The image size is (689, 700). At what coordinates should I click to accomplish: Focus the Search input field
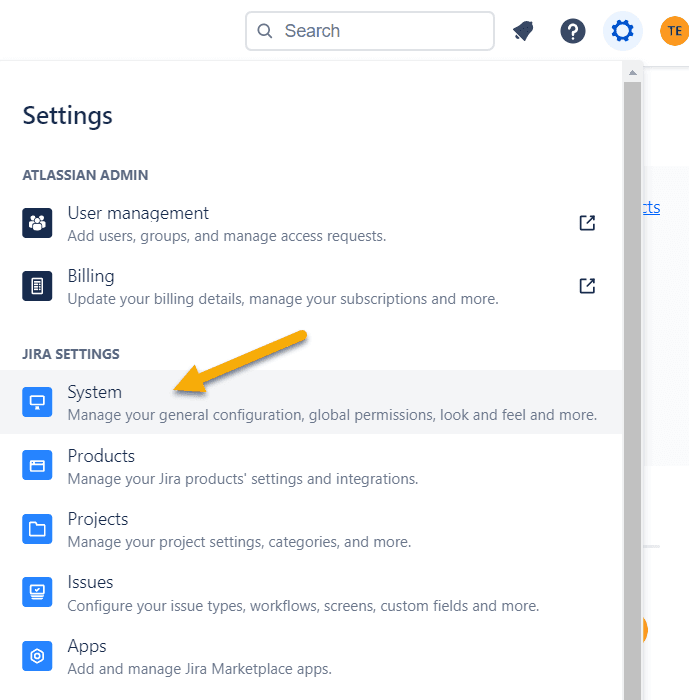click(370, 31)
